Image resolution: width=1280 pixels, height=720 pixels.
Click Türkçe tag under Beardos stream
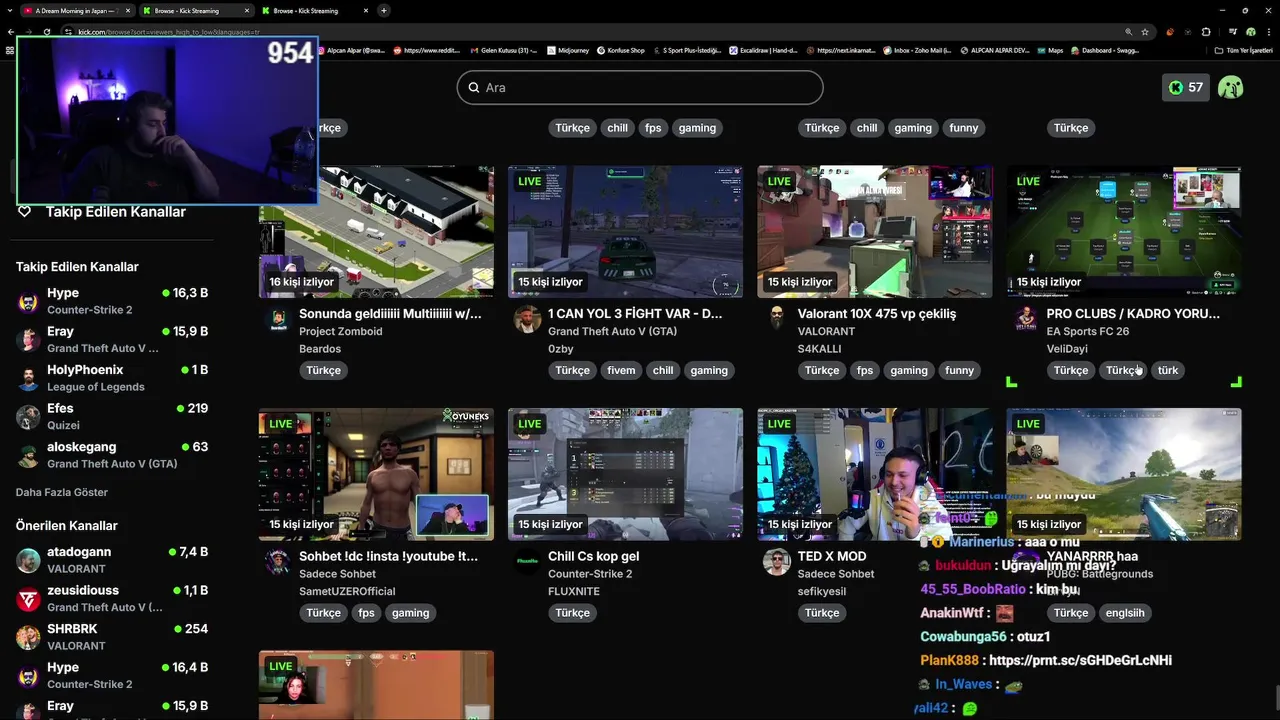(x=324, y=370)
